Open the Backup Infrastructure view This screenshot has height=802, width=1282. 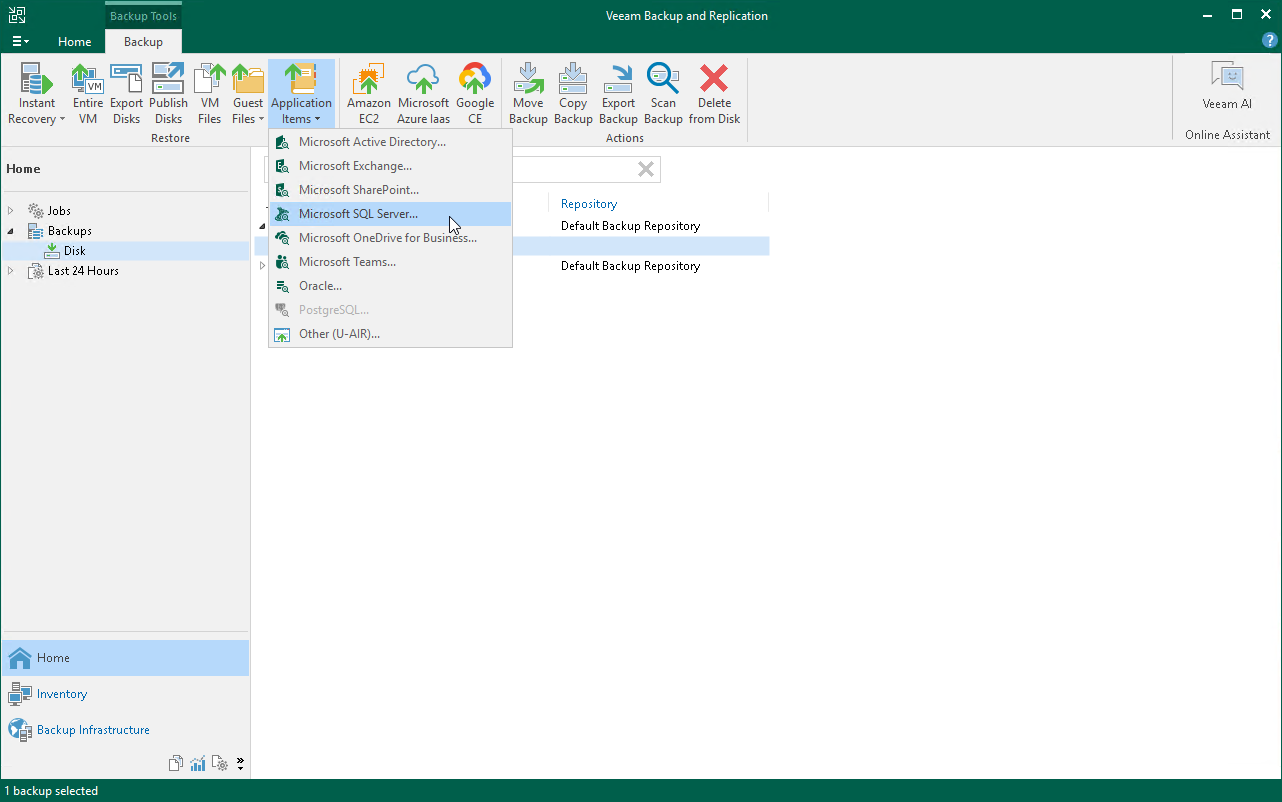pyautogui.click(x=125, y=730)
